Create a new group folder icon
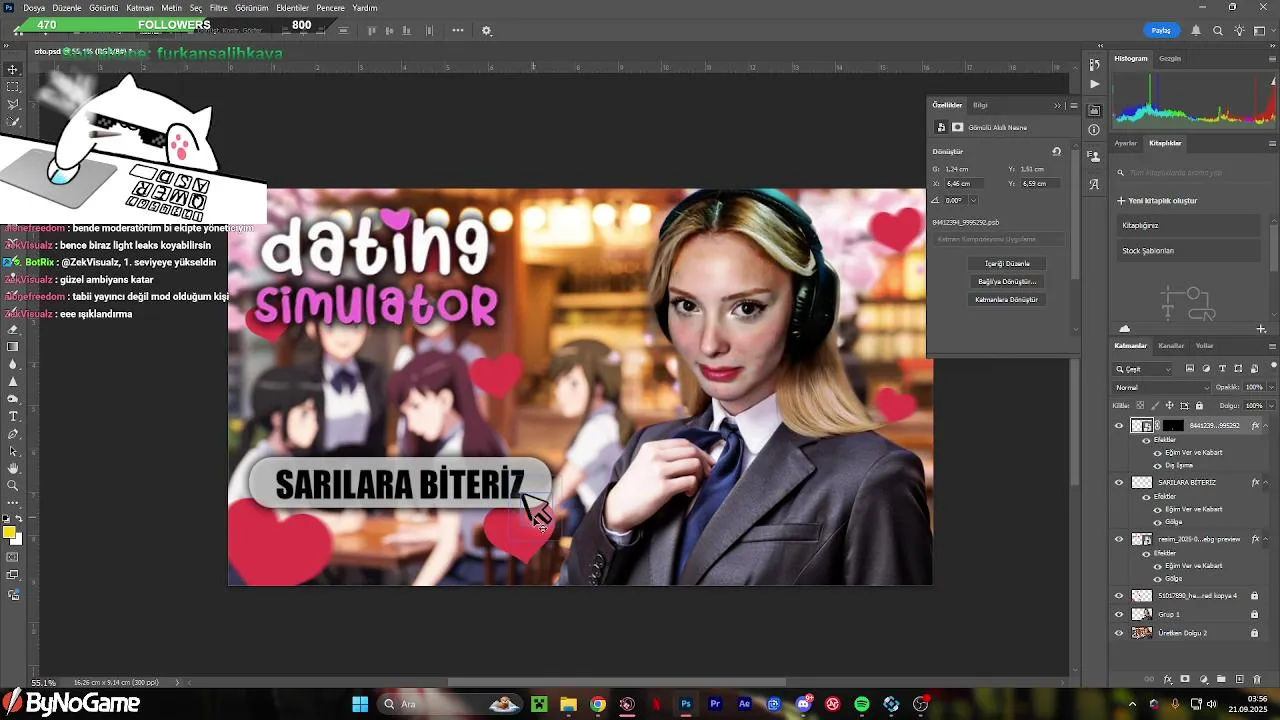Image resolution: width=1280 pixels, height=720 pixels. click(1221, 679)
